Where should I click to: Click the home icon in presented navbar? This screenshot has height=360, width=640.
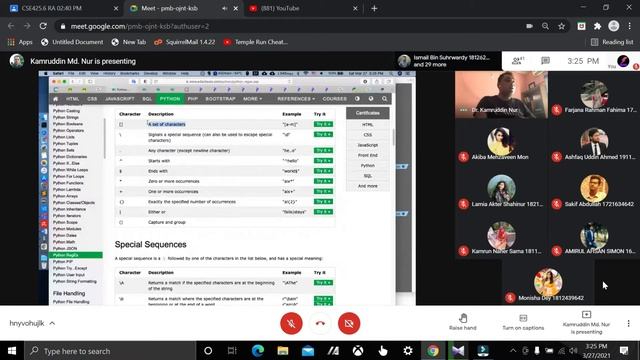(x=56, y=99)
